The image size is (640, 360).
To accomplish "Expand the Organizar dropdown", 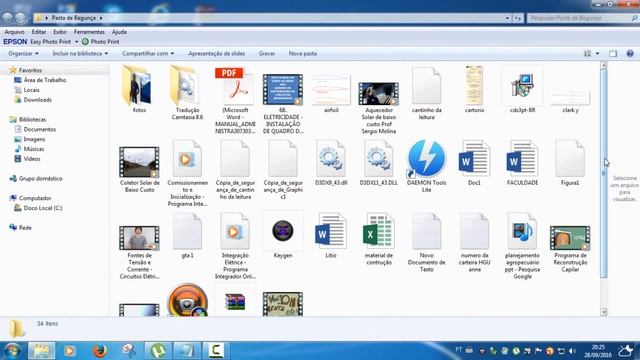I will [23, 53].
